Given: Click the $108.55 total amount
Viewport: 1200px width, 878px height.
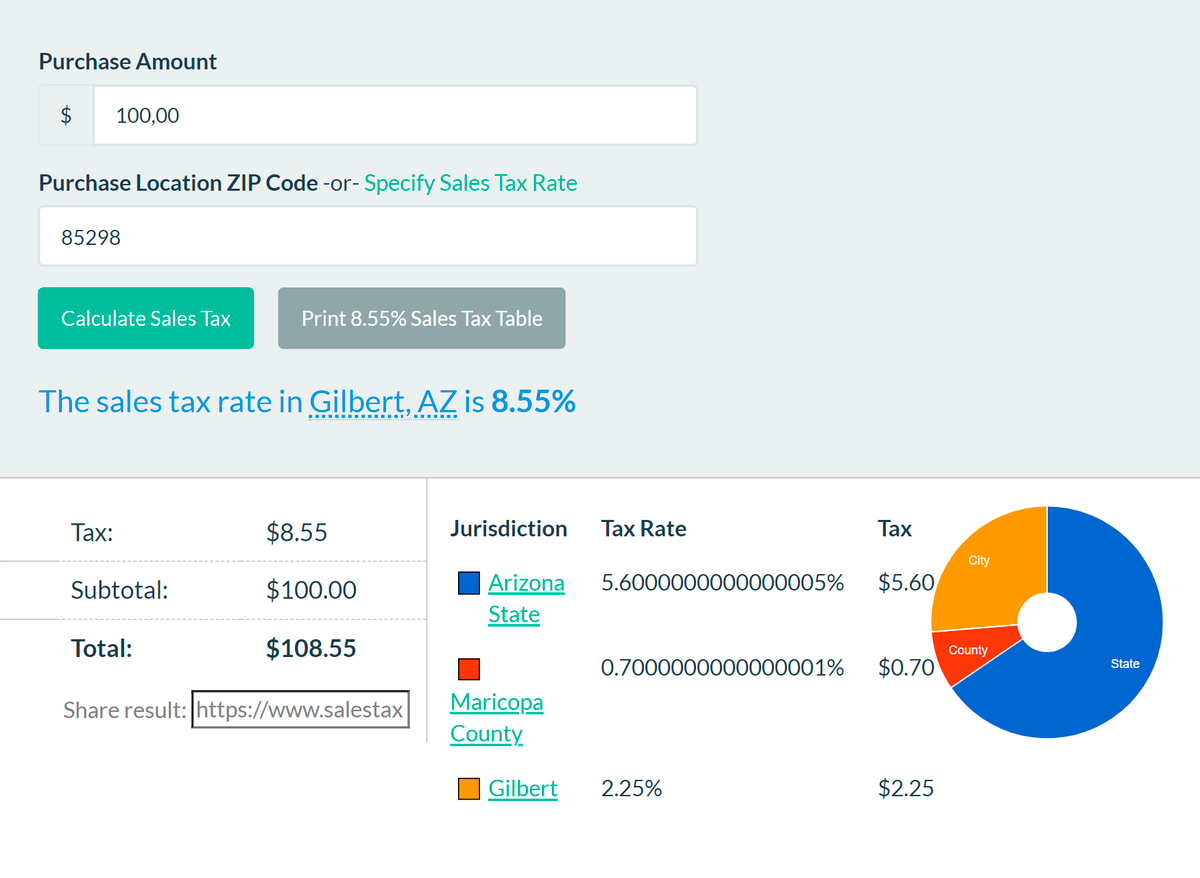Looking at the screenshot, I should click(x=311, y=648).
